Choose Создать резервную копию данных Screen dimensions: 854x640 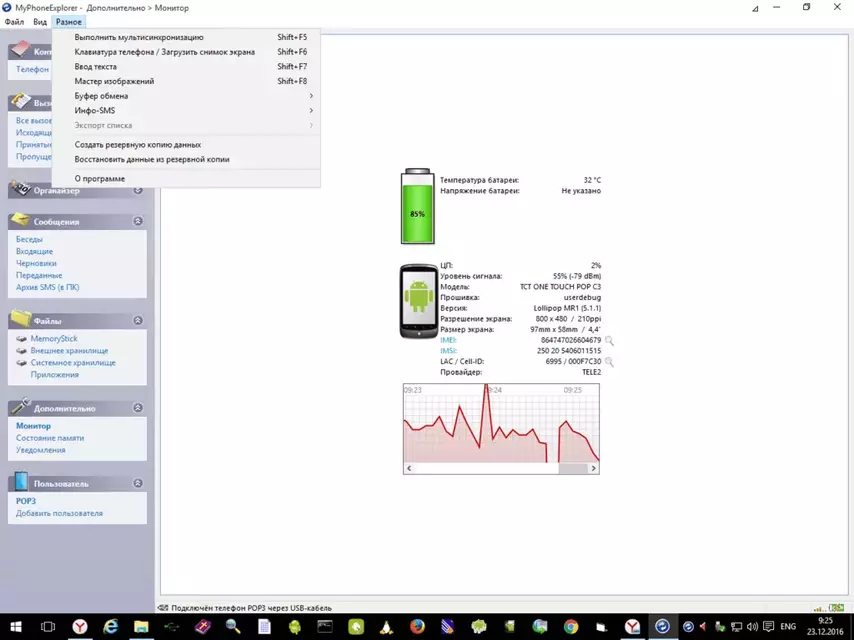(186, 145)
